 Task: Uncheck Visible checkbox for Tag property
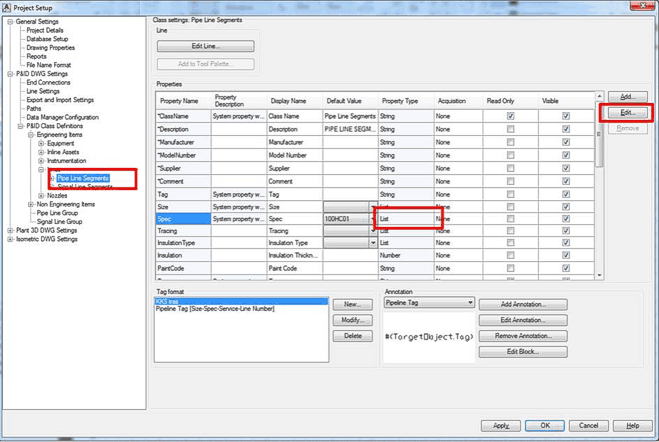[x=566, y=193]
